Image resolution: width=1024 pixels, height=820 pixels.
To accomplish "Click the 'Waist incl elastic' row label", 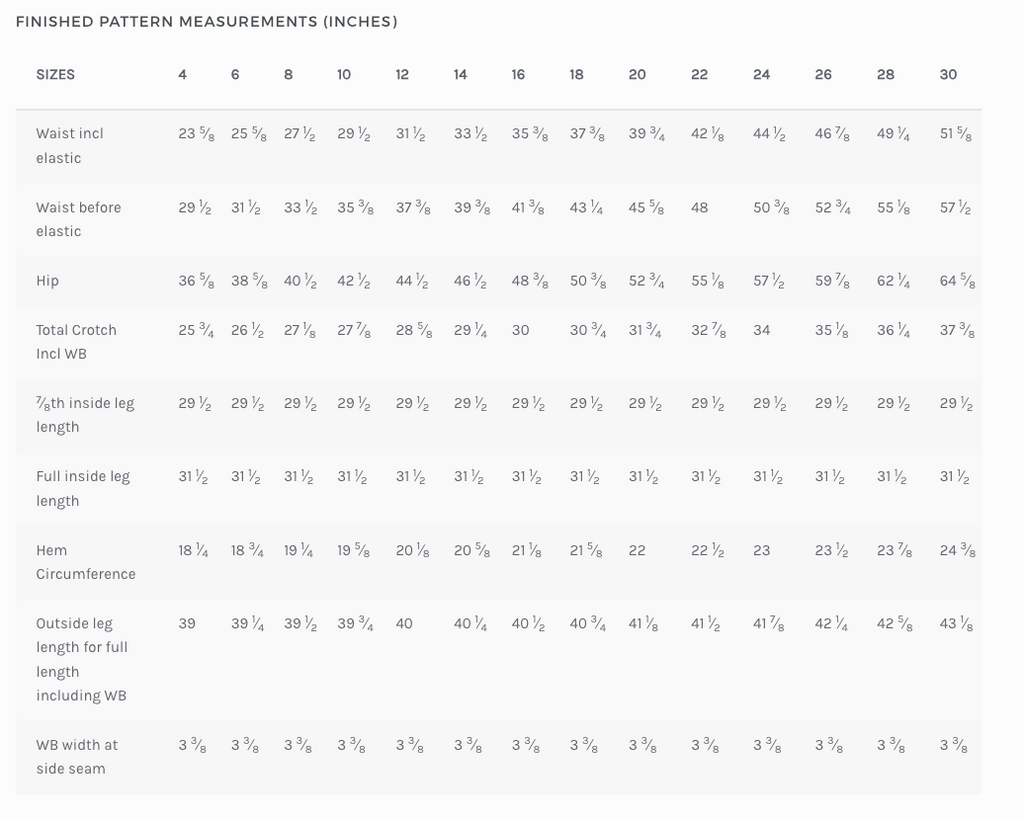I will point(70,145).
